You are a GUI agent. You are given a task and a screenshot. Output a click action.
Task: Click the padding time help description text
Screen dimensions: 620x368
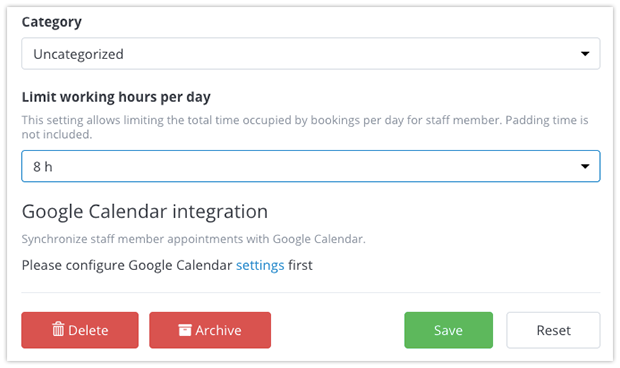(305, 127)
